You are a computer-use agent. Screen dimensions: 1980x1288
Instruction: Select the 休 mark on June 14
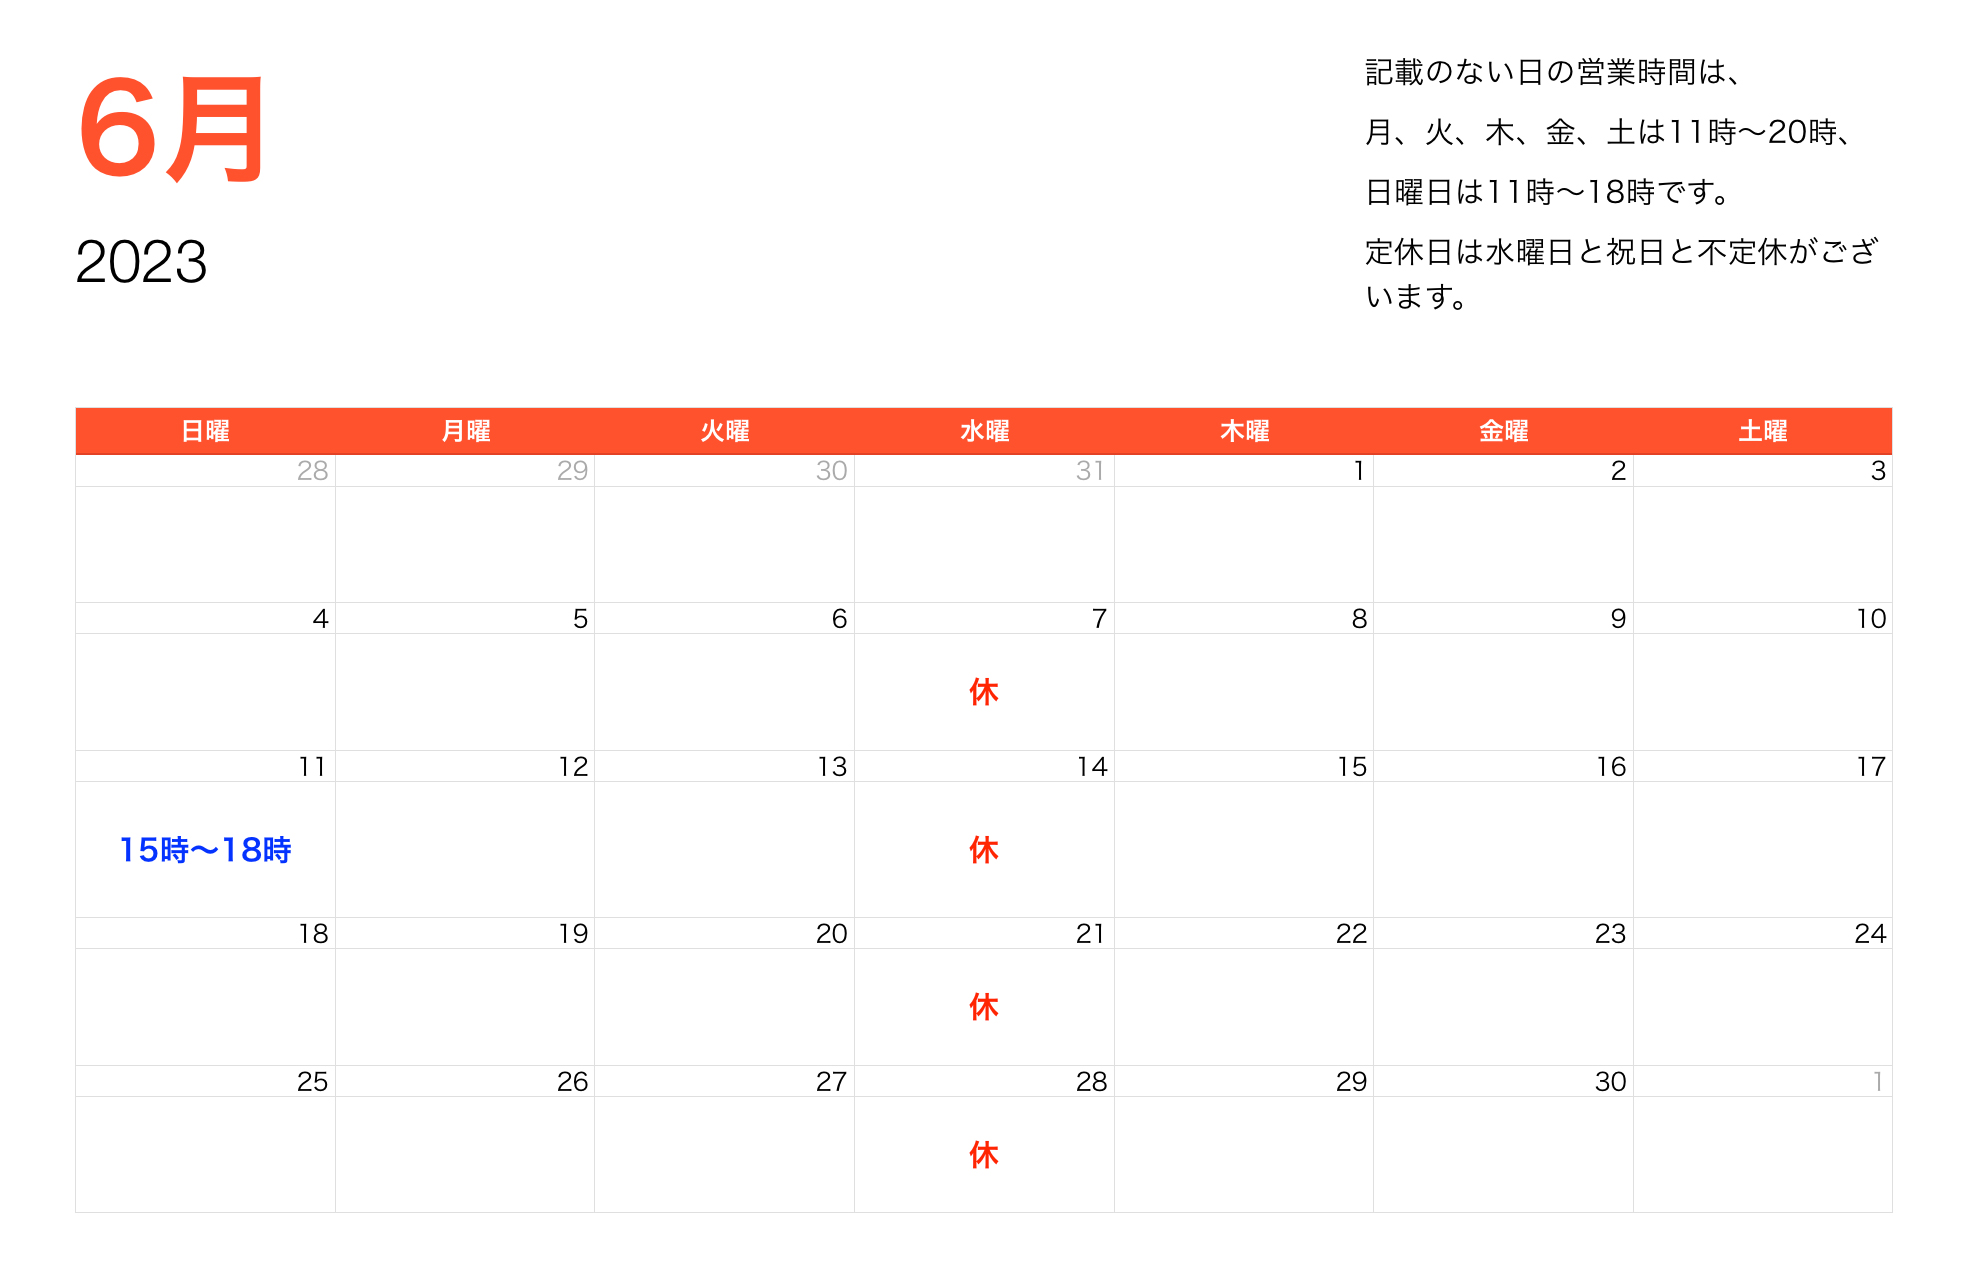[983, 851]
